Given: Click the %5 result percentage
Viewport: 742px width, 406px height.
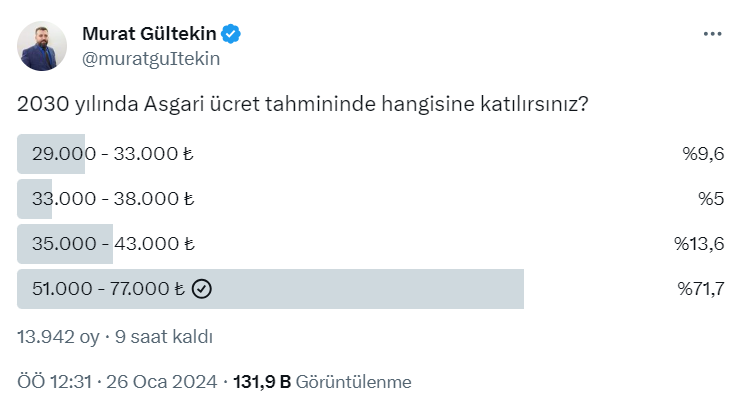Looking at the screenshot, I should tap(710, 198).
